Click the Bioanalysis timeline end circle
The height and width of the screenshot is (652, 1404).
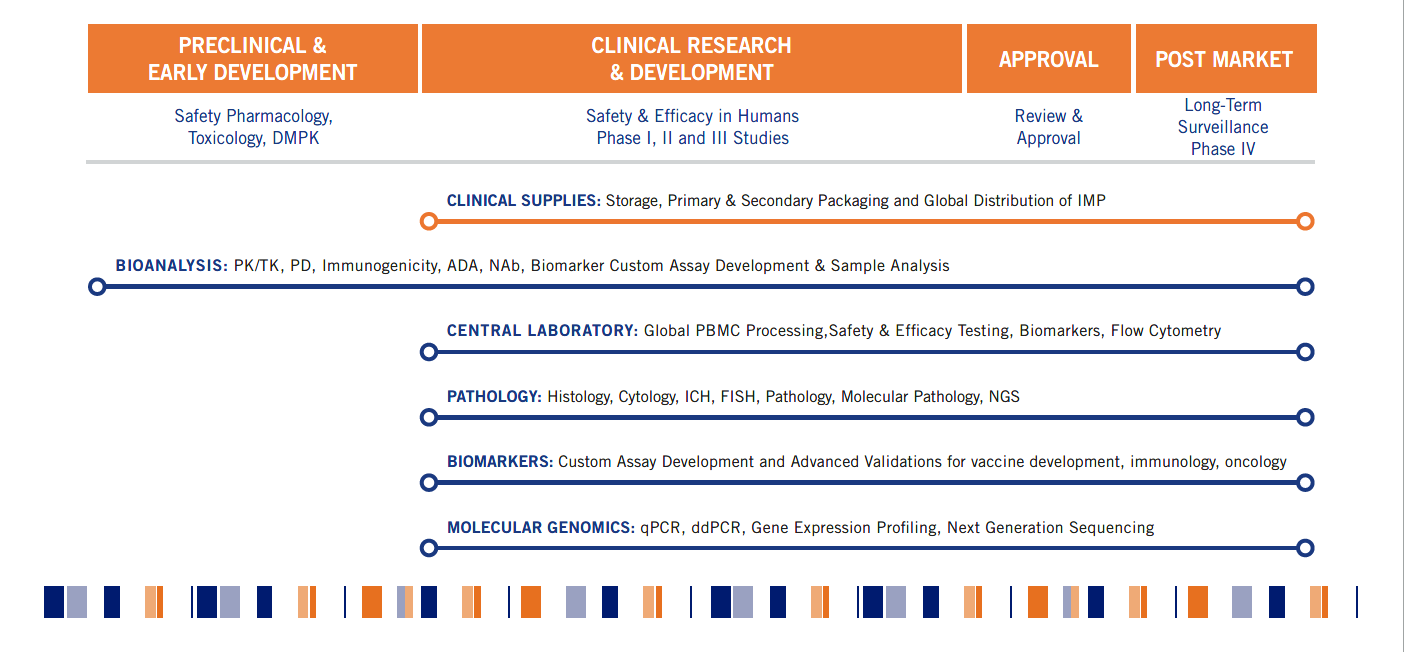pyautogui.click(x=1305, y=287)
